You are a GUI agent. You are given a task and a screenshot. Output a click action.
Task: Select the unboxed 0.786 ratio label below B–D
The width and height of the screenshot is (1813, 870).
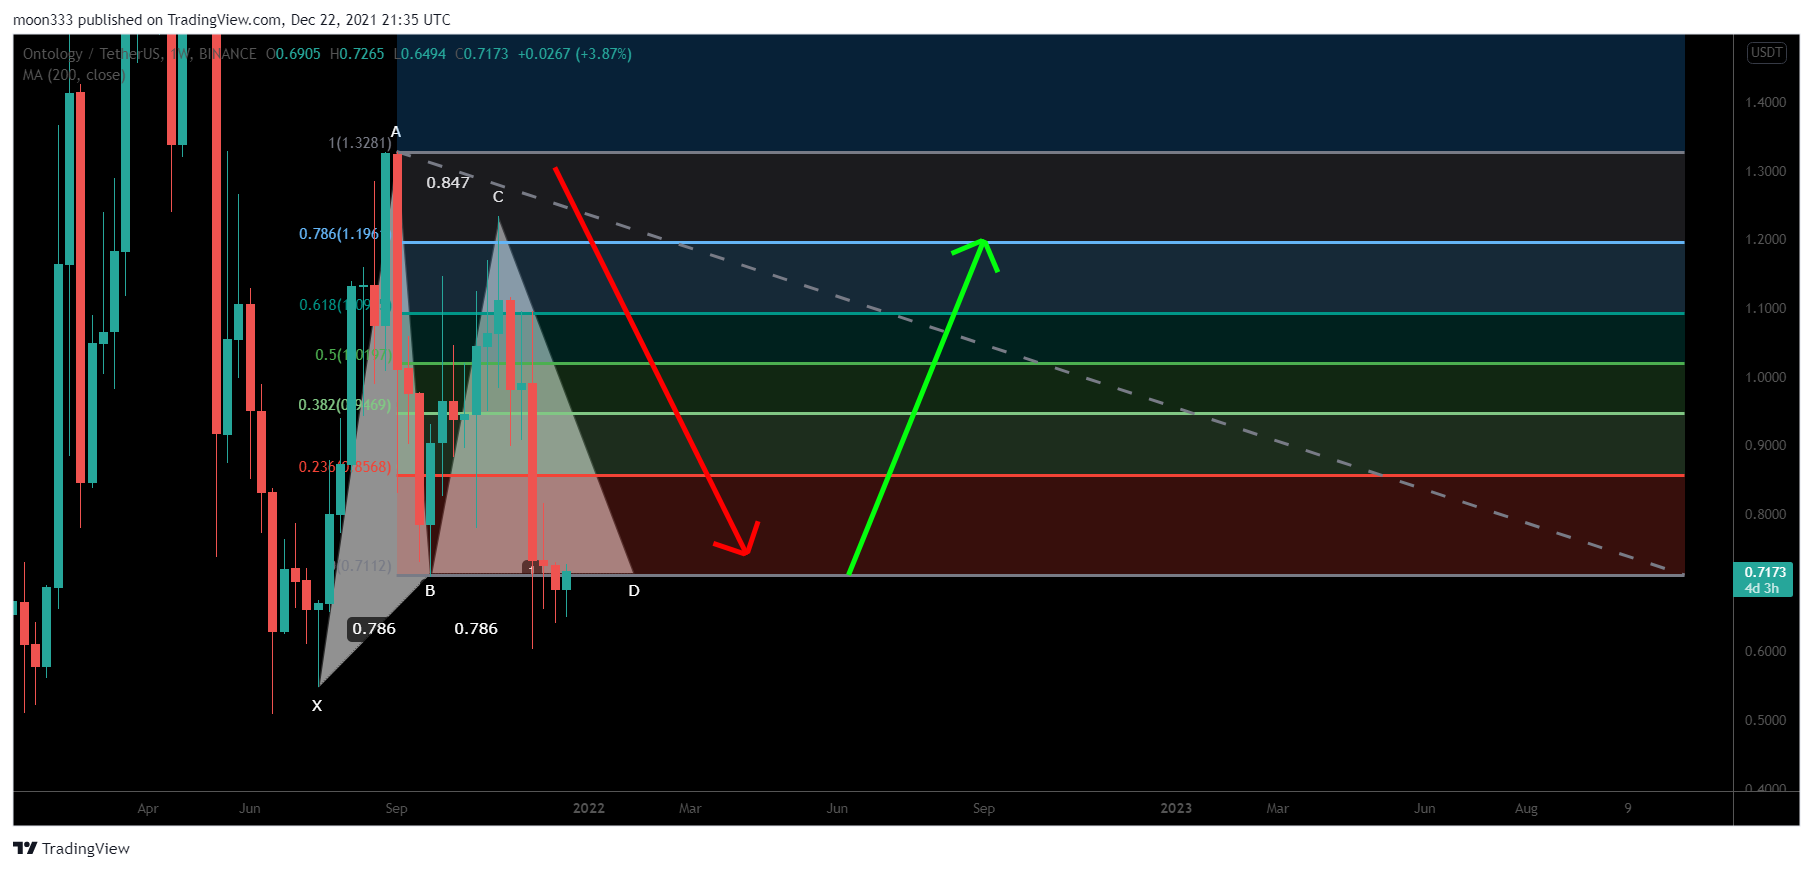click(476, 628)
